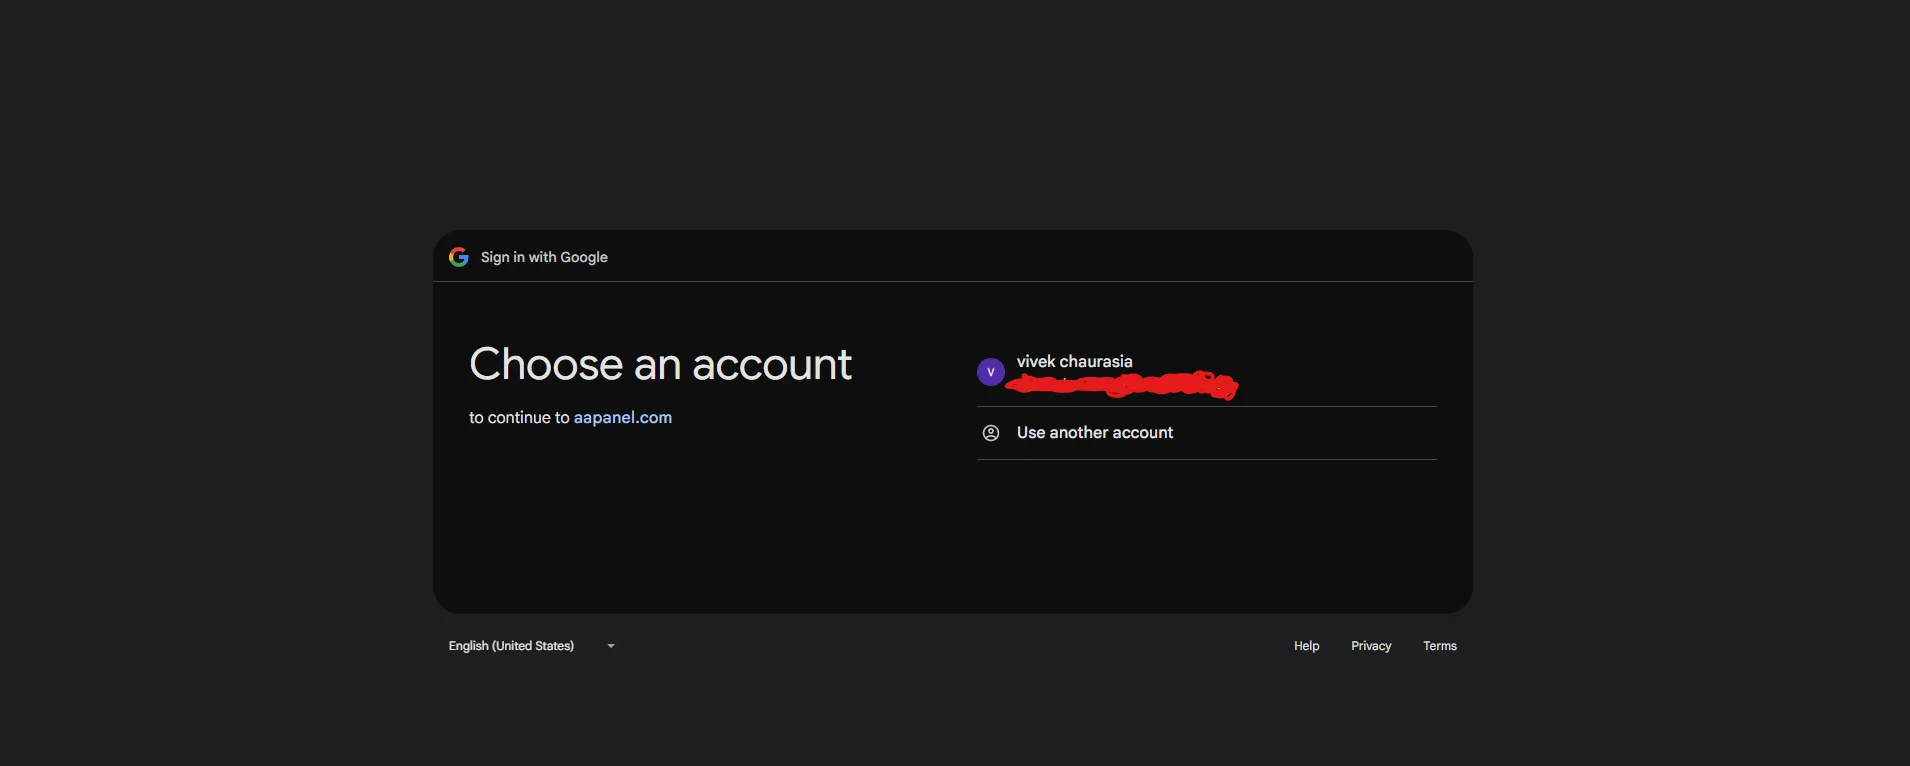Open the Privacy link
1910x766 pixels.
[1370, 646]
